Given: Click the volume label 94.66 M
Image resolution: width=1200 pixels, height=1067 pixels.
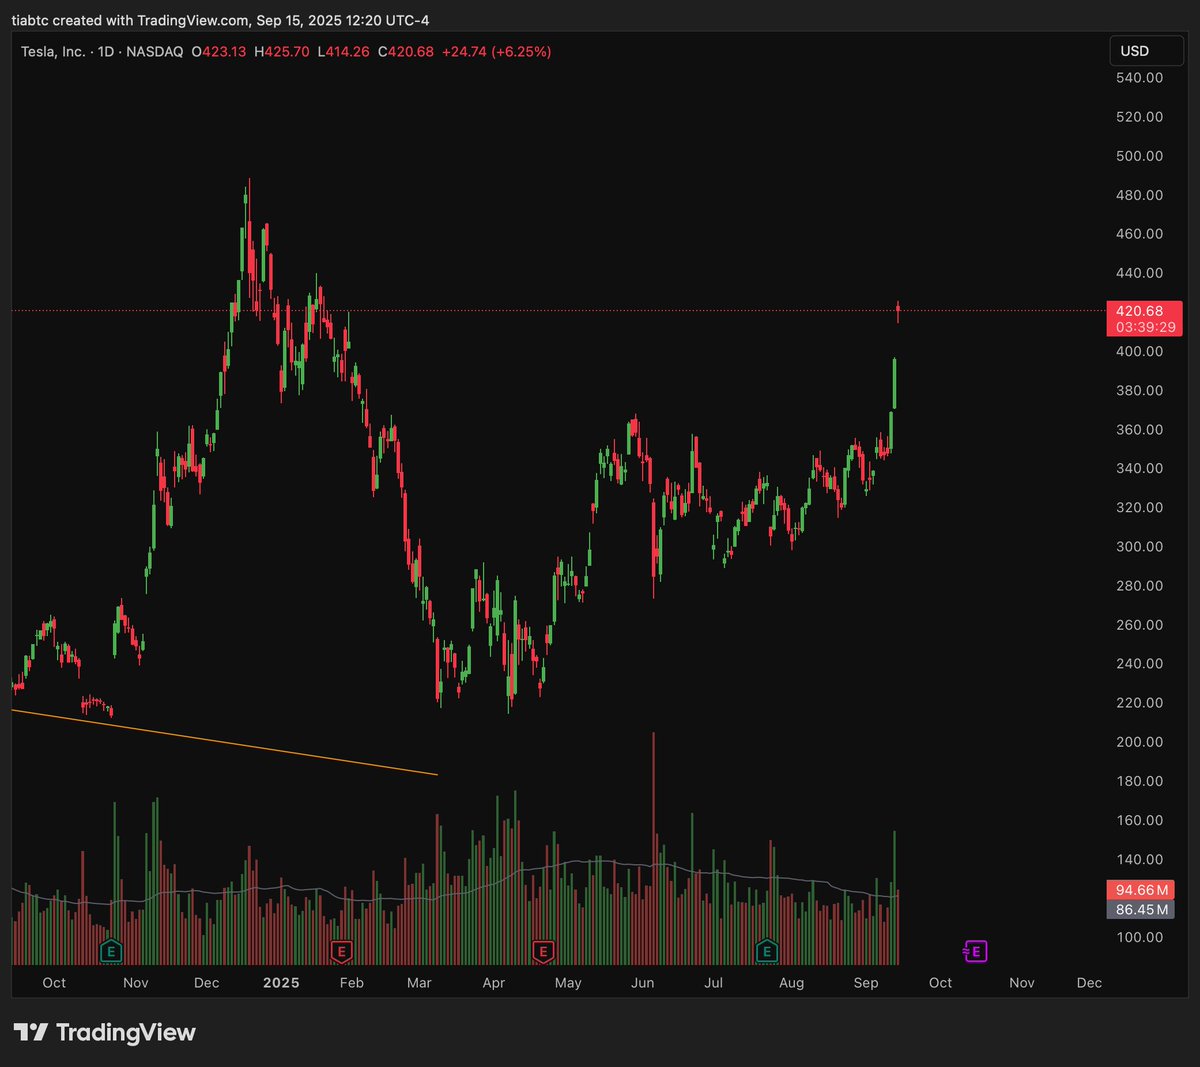Looking at the screenshot, I should (x=1140, y=890).
